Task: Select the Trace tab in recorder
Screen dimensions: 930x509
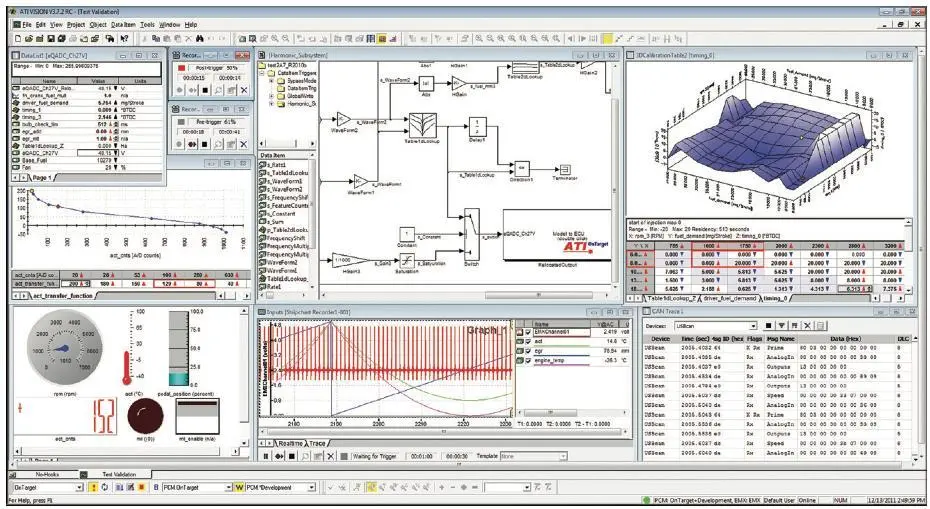Action: click(318, 442)
